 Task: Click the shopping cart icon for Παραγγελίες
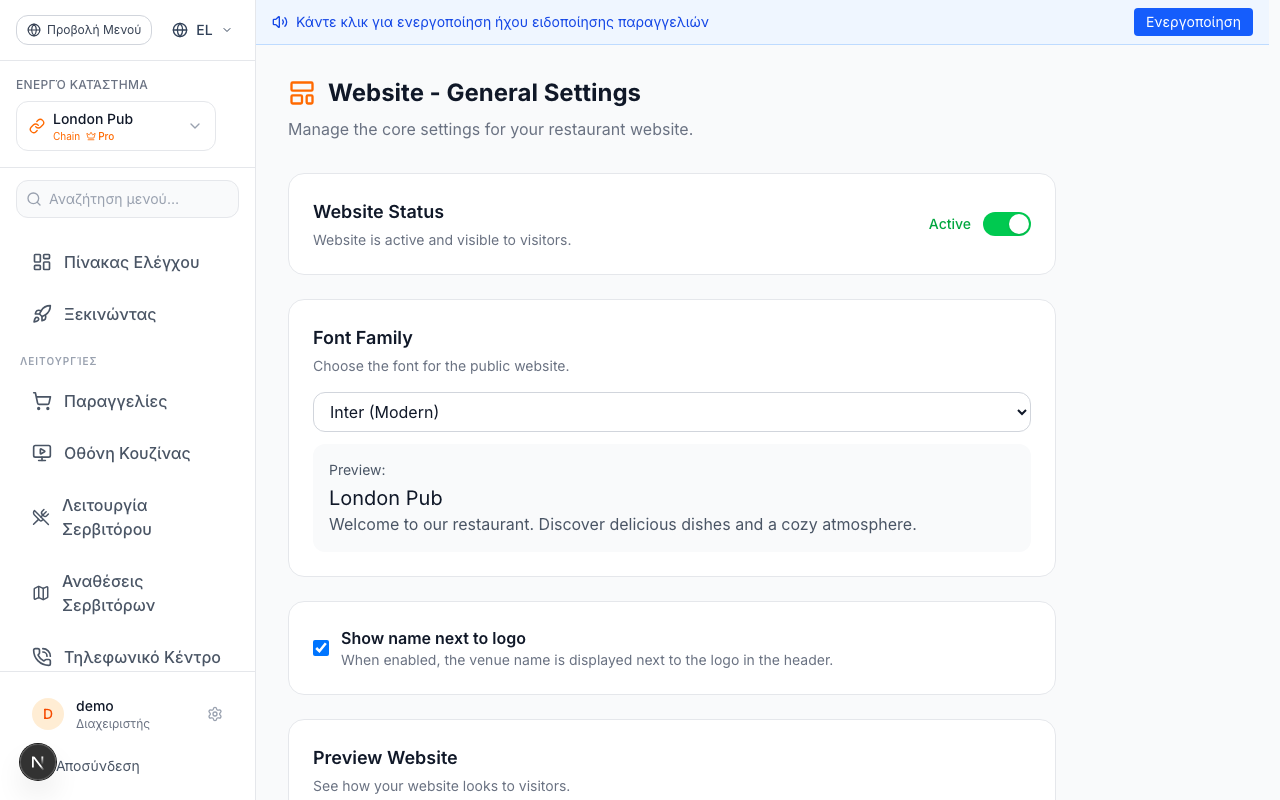tap(42, 401)
